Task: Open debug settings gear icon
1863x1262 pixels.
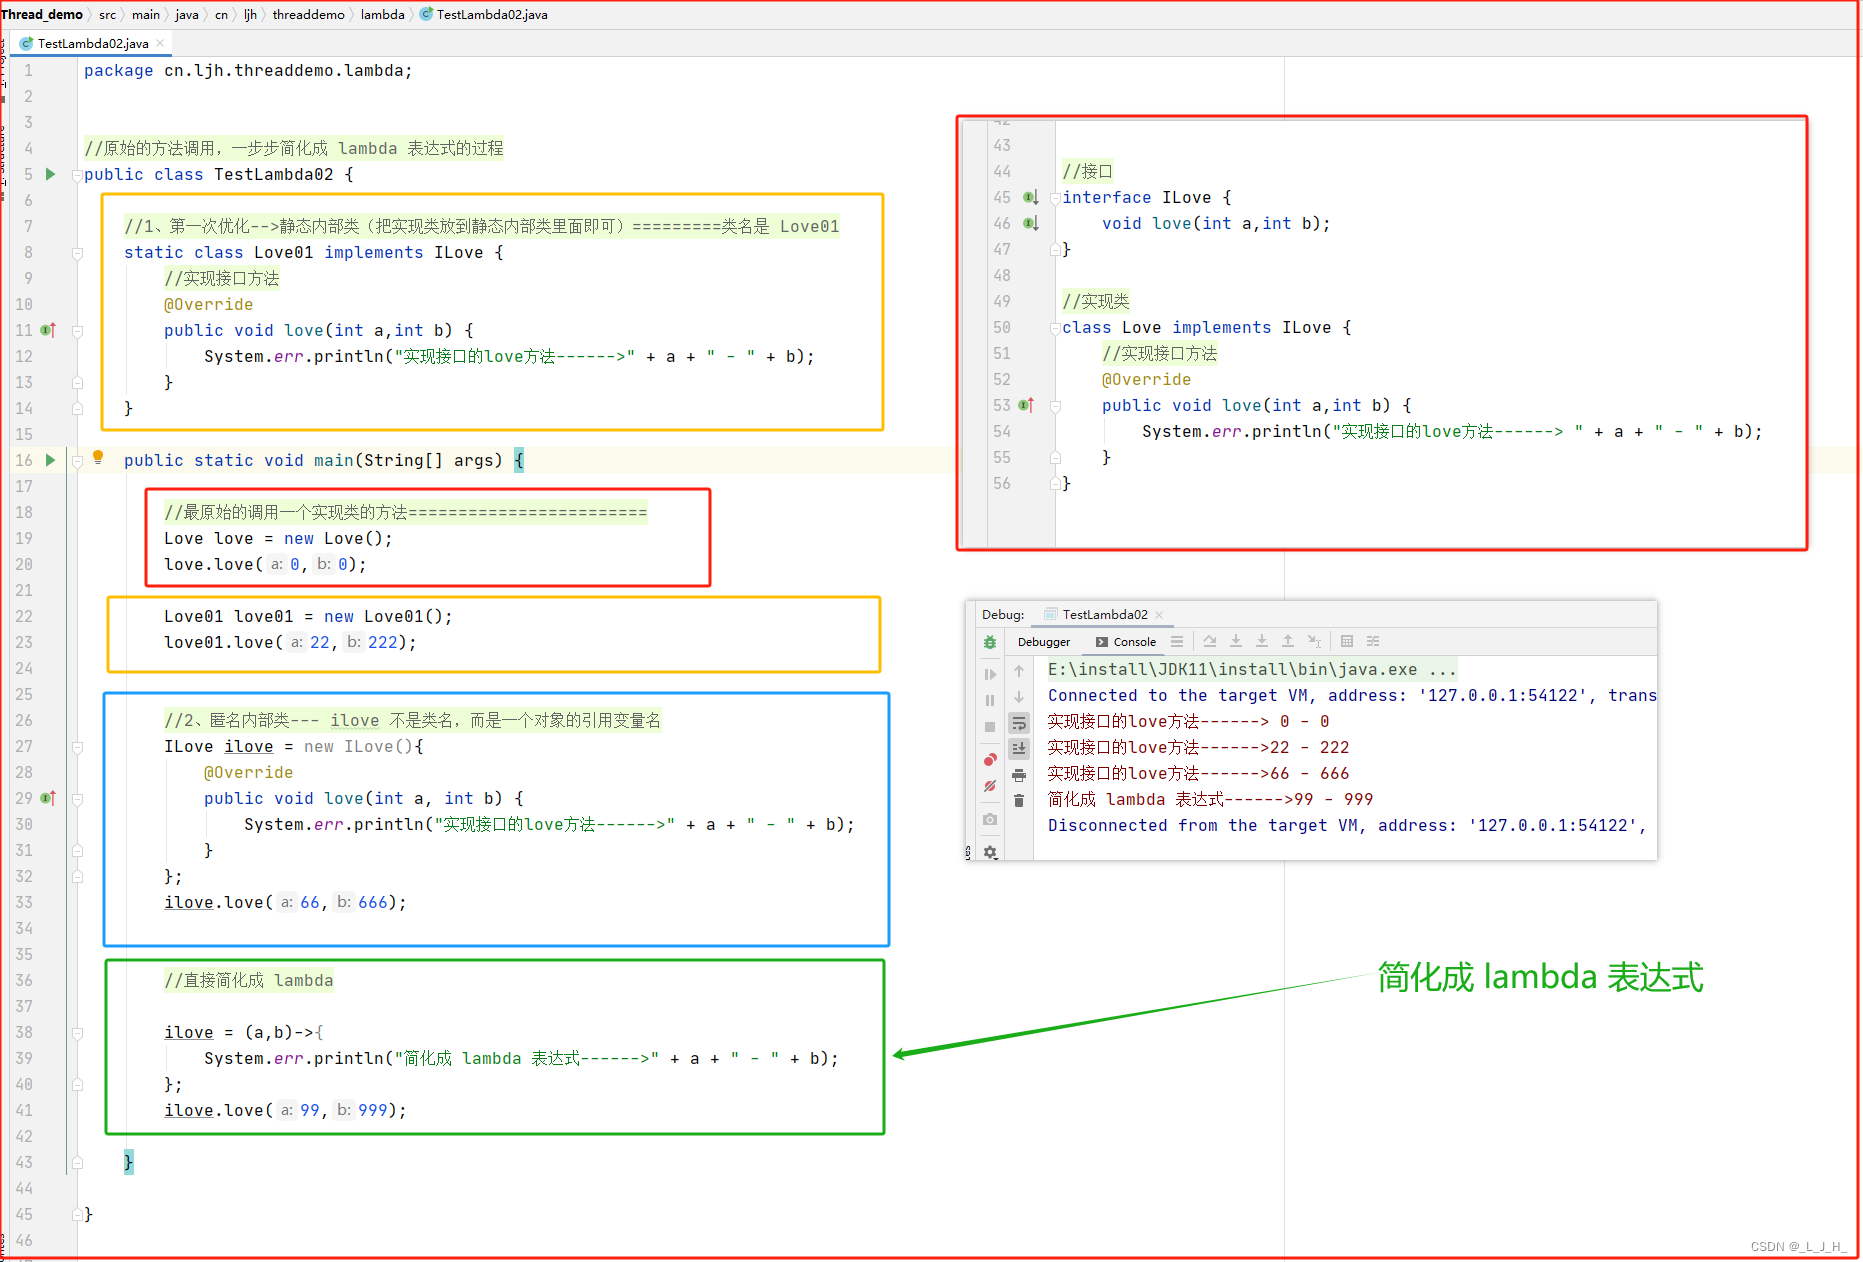Action: 990,852
